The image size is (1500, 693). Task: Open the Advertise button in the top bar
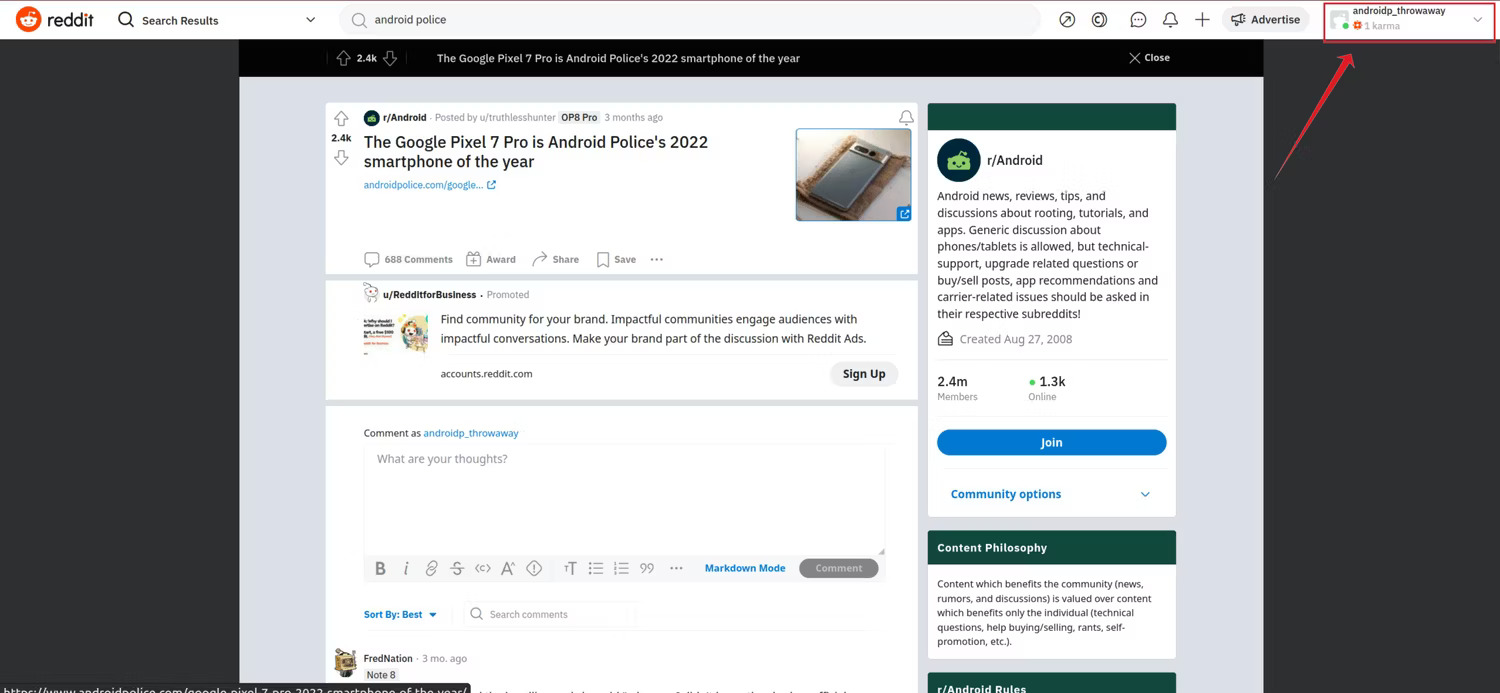(1266, 20)
